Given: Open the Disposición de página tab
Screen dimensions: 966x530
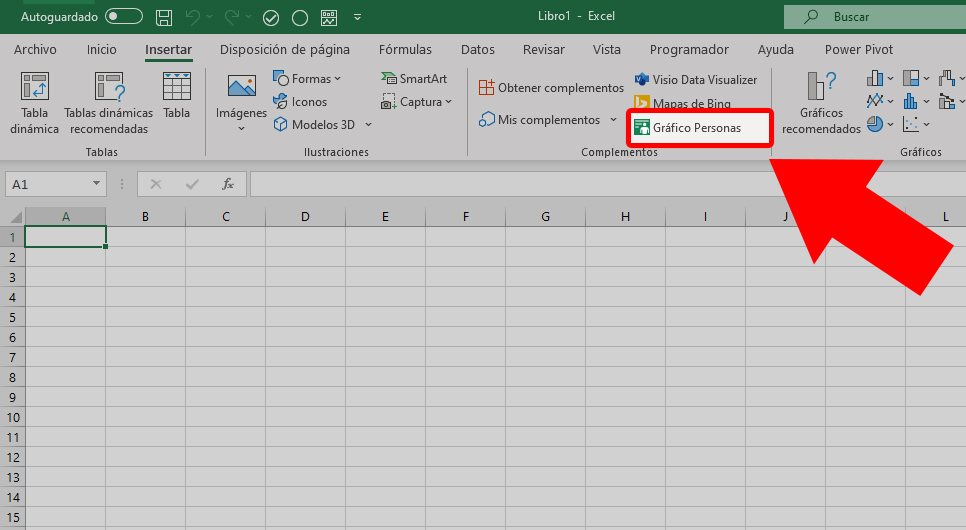Looking at the screenshot, I should [285, 50].
